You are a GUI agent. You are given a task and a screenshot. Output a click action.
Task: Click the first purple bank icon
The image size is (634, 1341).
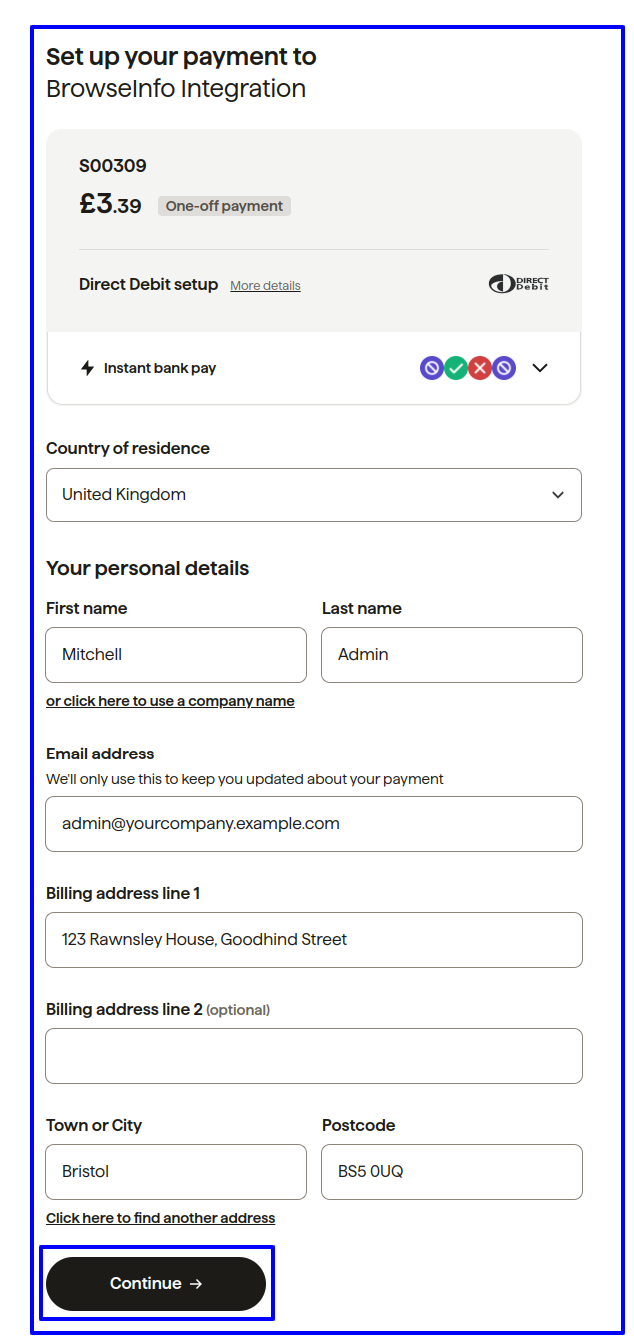coord(432,368)
